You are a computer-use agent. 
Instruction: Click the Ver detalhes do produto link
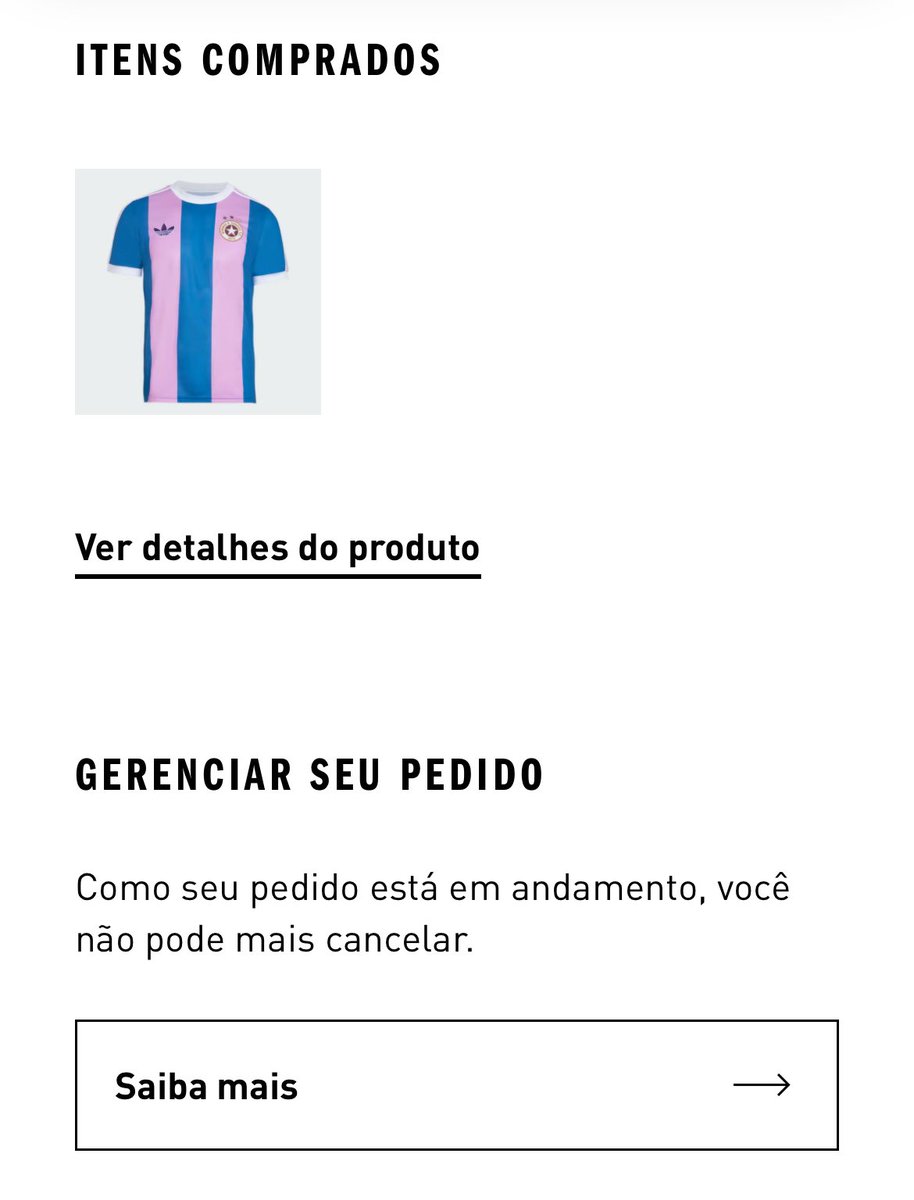(x=278, y=548)
